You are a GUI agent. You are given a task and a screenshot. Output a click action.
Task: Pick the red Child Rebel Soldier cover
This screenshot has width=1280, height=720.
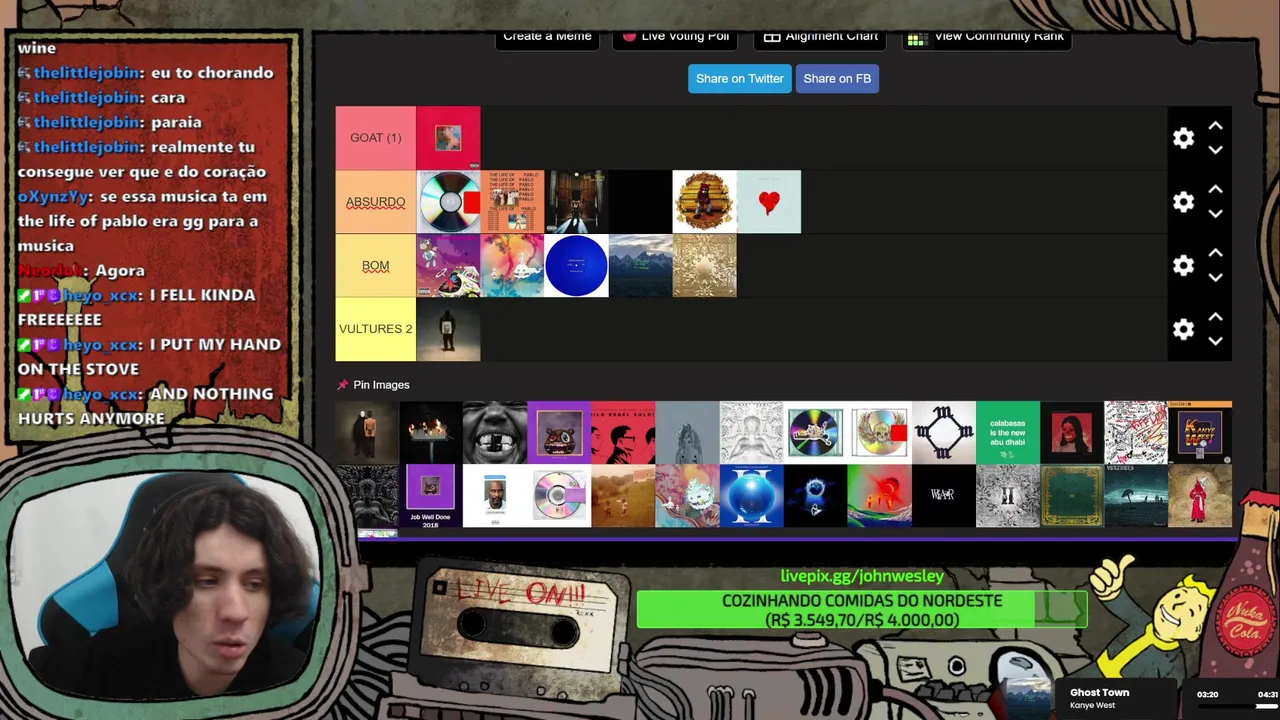pyautogui.click(x=623, y=433)
